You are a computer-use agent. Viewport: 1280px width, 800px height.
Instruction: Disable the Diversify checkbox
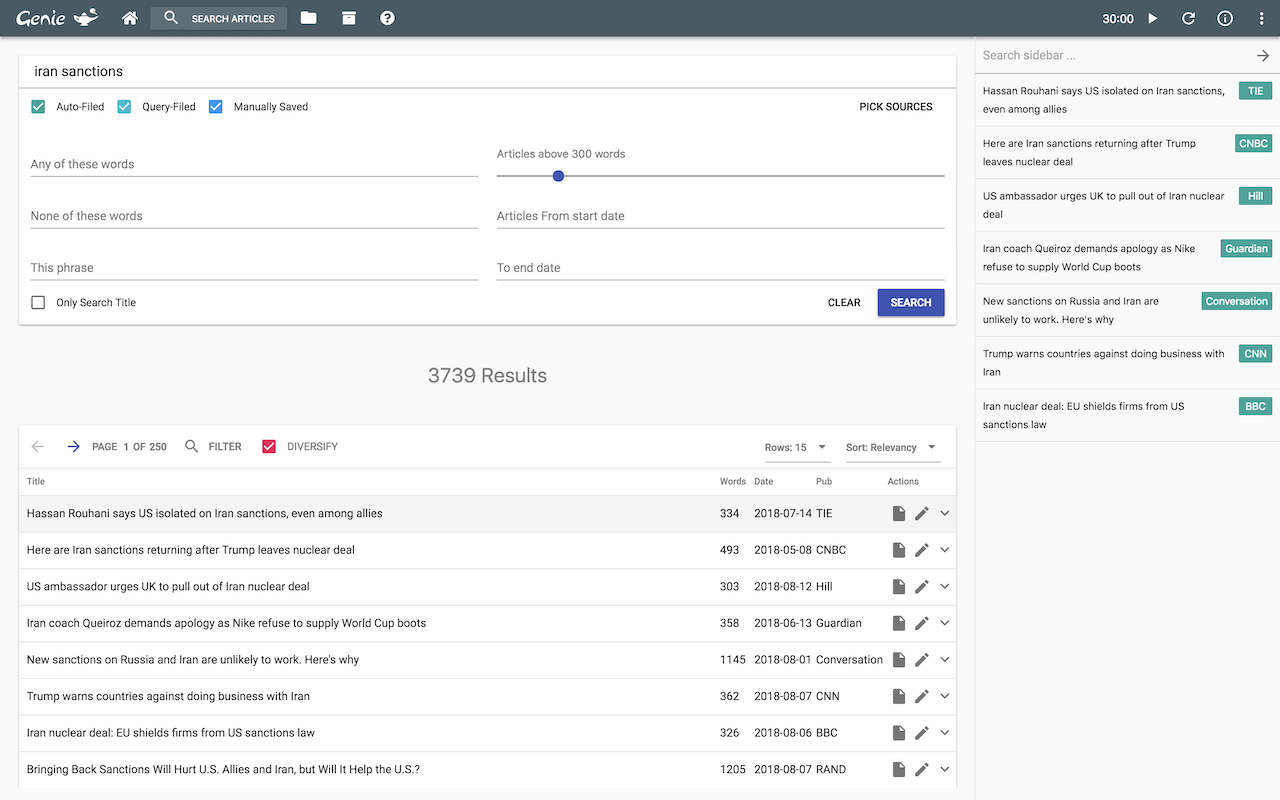coord(269,447)
